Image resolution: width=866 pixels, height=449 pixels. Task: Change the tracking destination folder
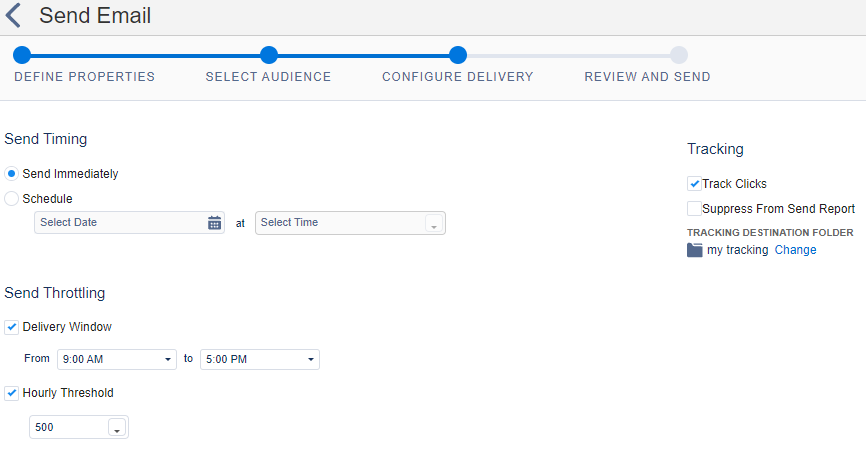coord(795,250)
